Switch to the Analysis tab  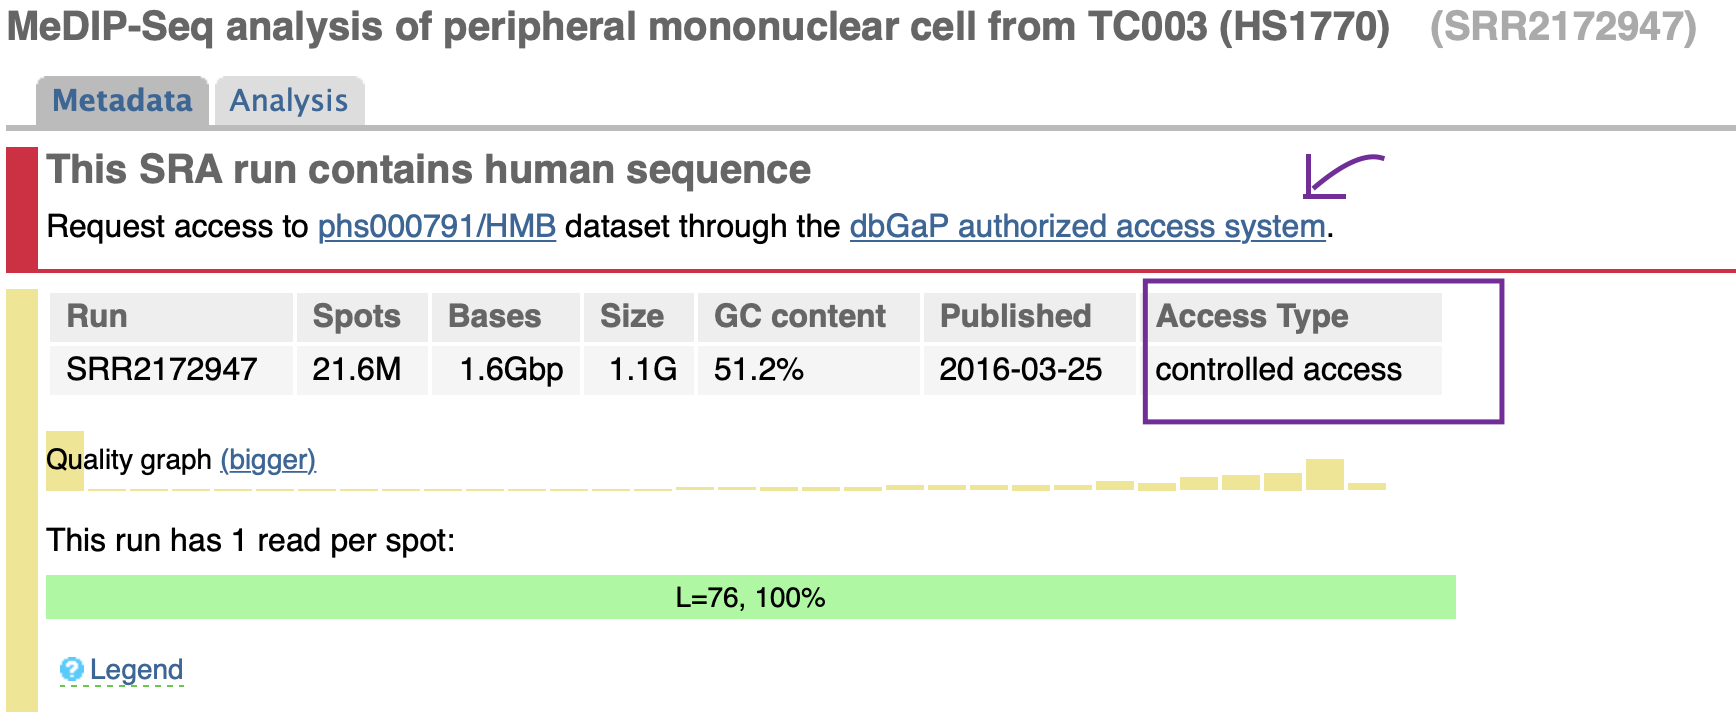pos(289,101)
